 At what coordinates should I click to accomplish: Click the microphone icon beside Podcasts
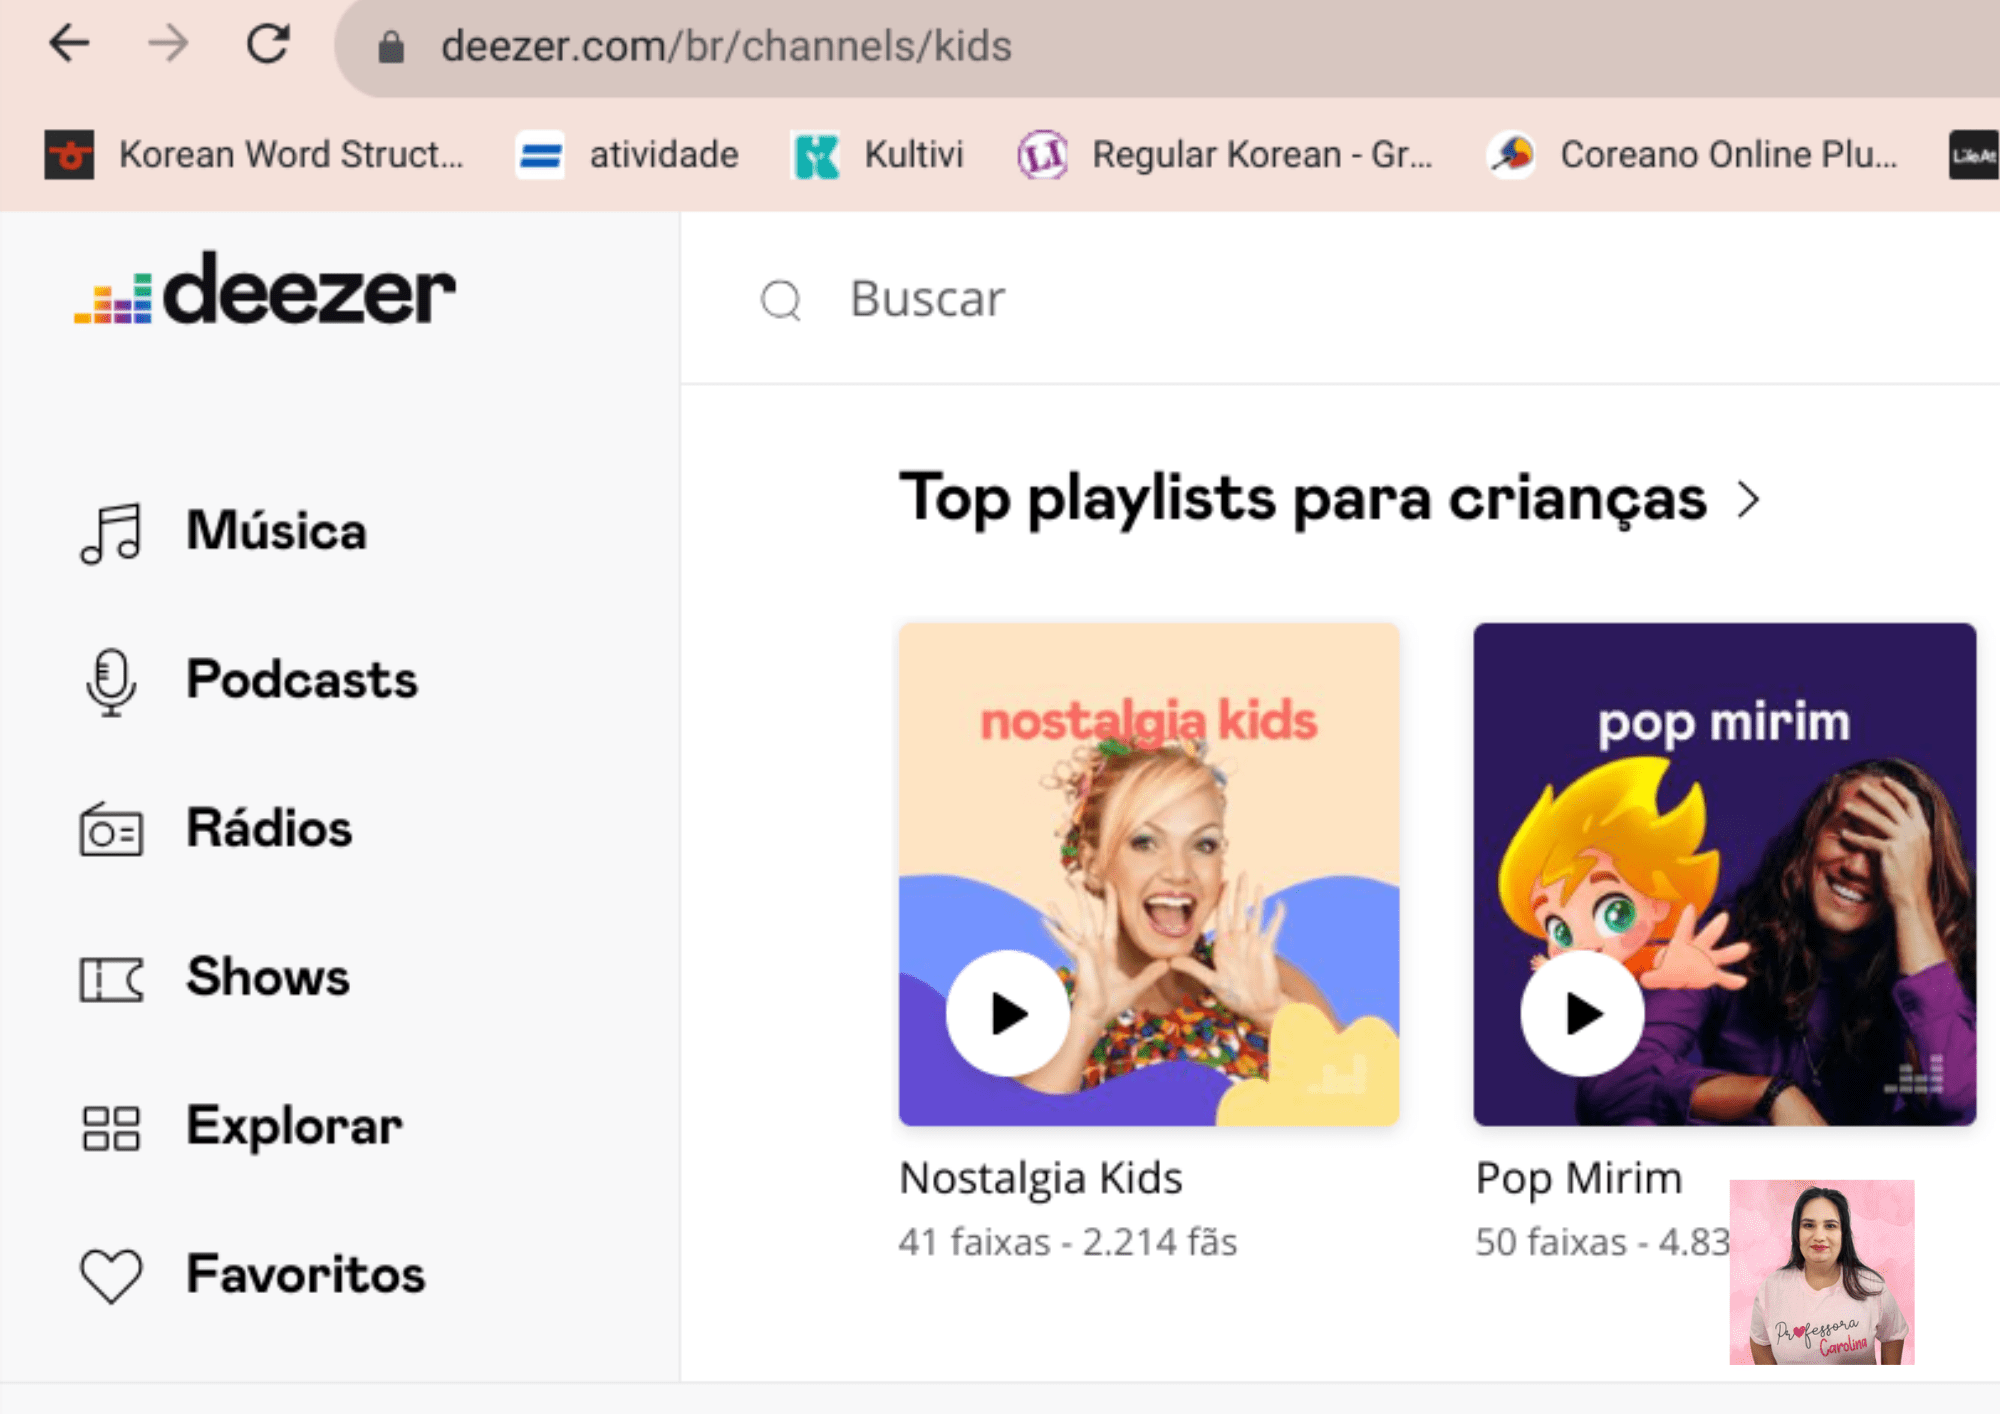[x=111, y=682]
